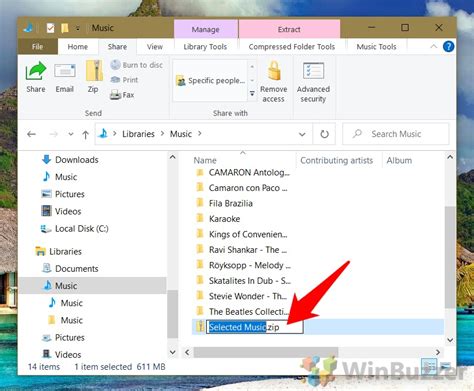
Task: Click the music note address bar icon
Action: pos(104,134)
